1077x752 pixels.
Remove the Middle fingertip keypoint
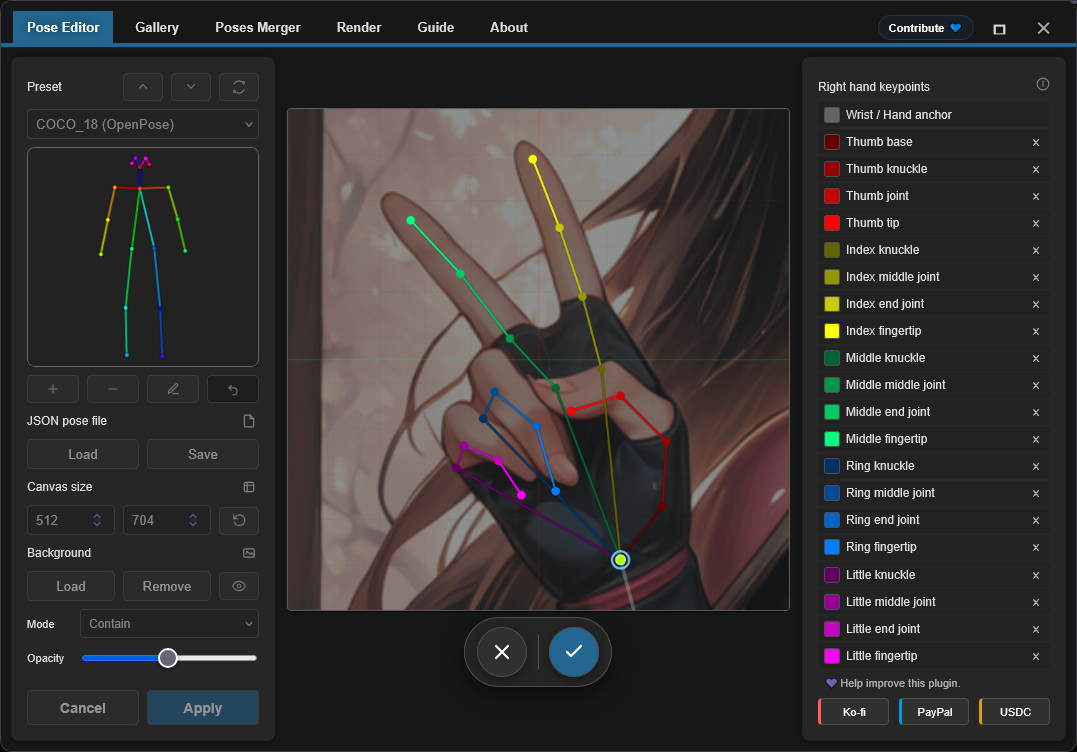[x=1036, y=439]
